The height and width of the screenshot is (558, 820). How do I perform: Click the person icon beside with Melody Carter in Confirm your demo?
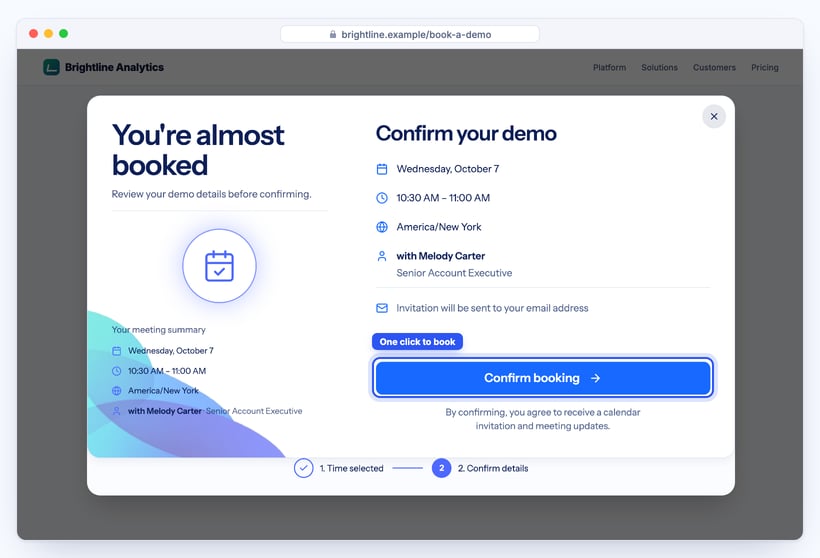pyautogui.click(x=382, y=256)
